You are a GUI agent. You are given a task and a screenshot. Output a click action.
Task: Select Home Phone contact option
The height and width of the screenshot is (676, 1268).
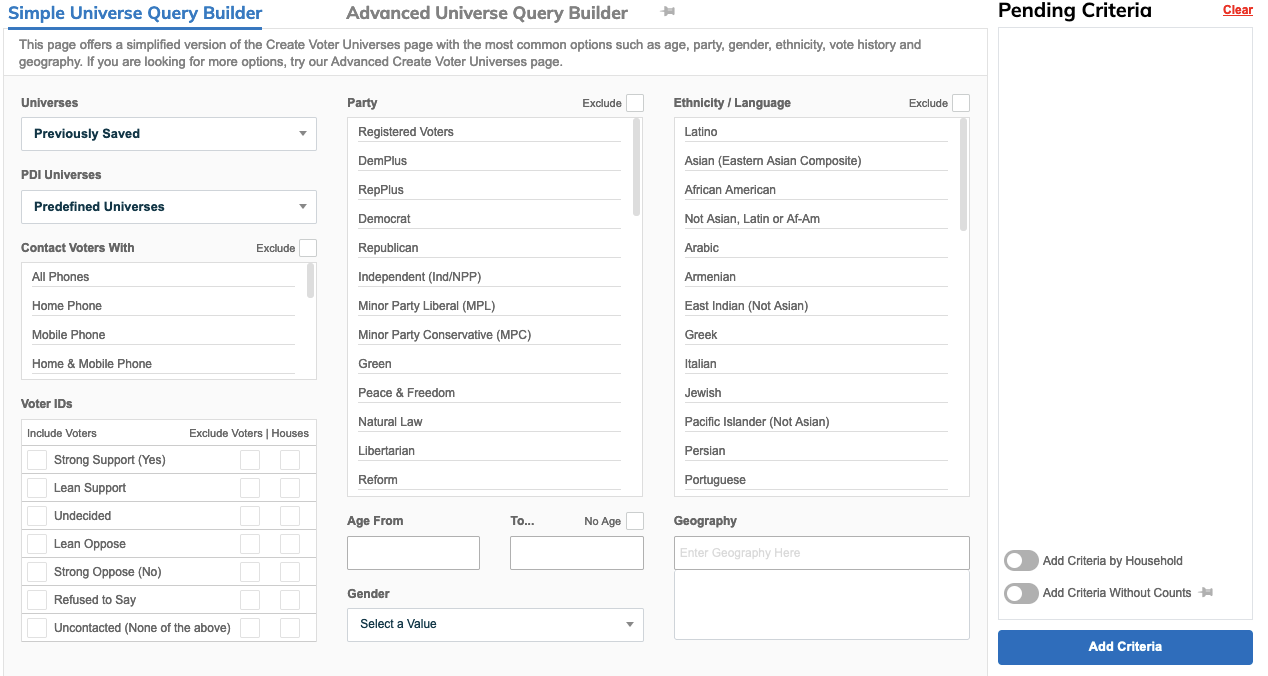click(163, 306)
